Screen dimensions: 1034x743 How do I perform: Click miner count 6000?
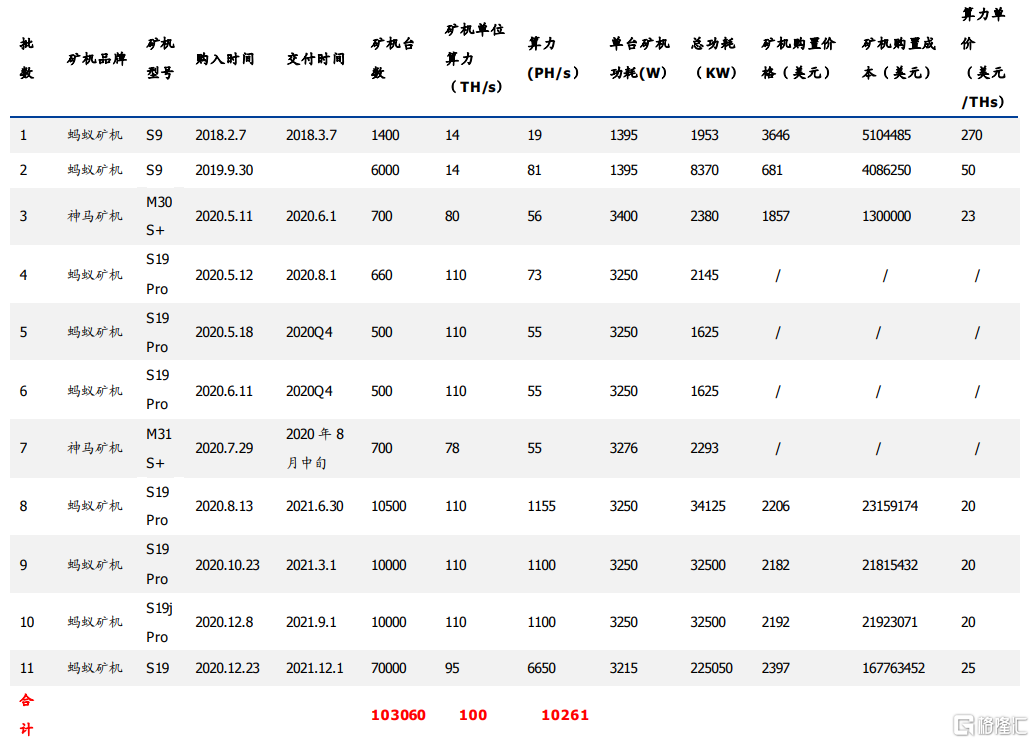click(385, 170)
